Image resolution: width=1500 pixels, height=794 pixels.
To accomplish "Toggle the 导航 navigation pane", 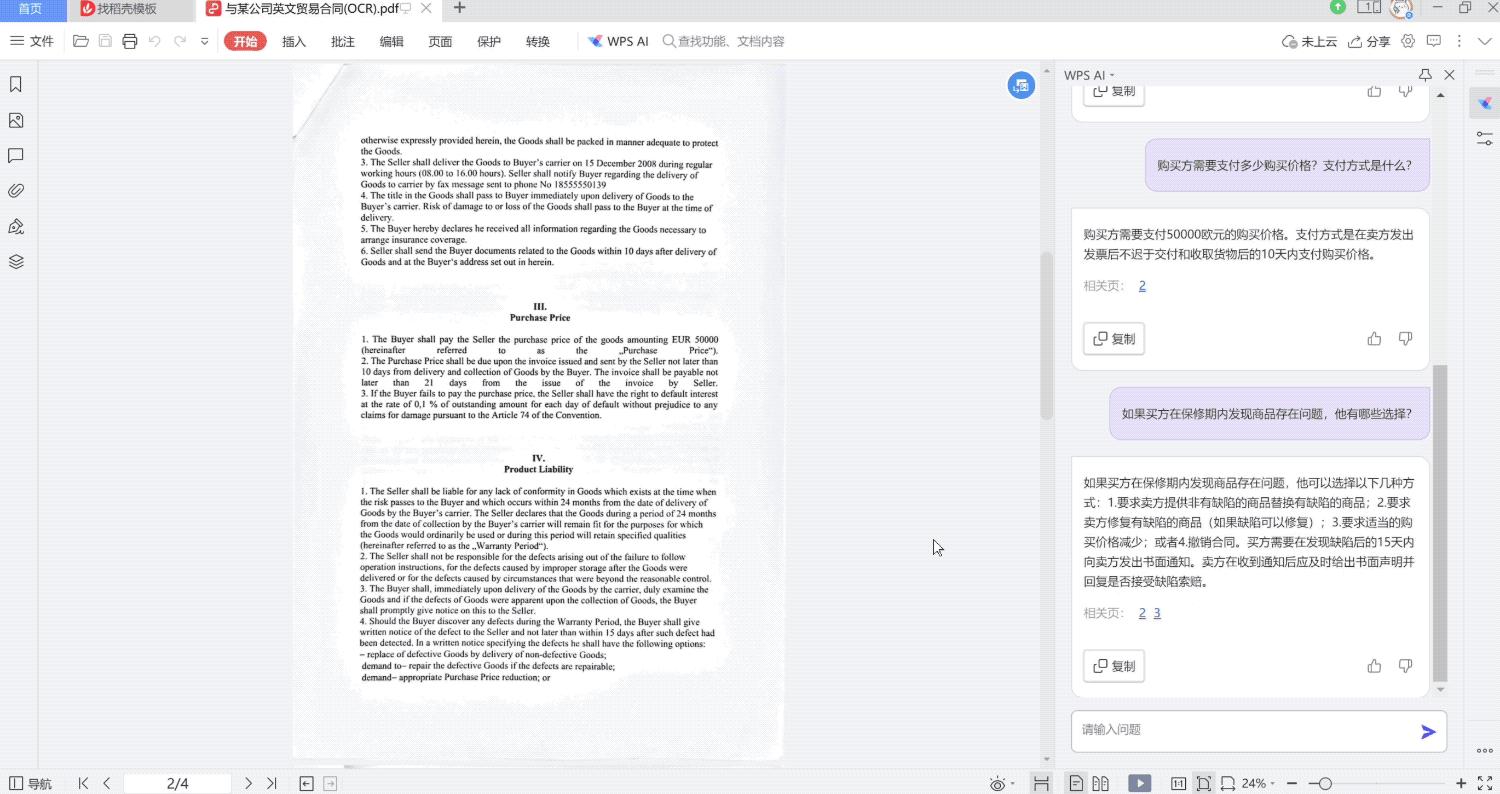I will [x=32, y=783].
